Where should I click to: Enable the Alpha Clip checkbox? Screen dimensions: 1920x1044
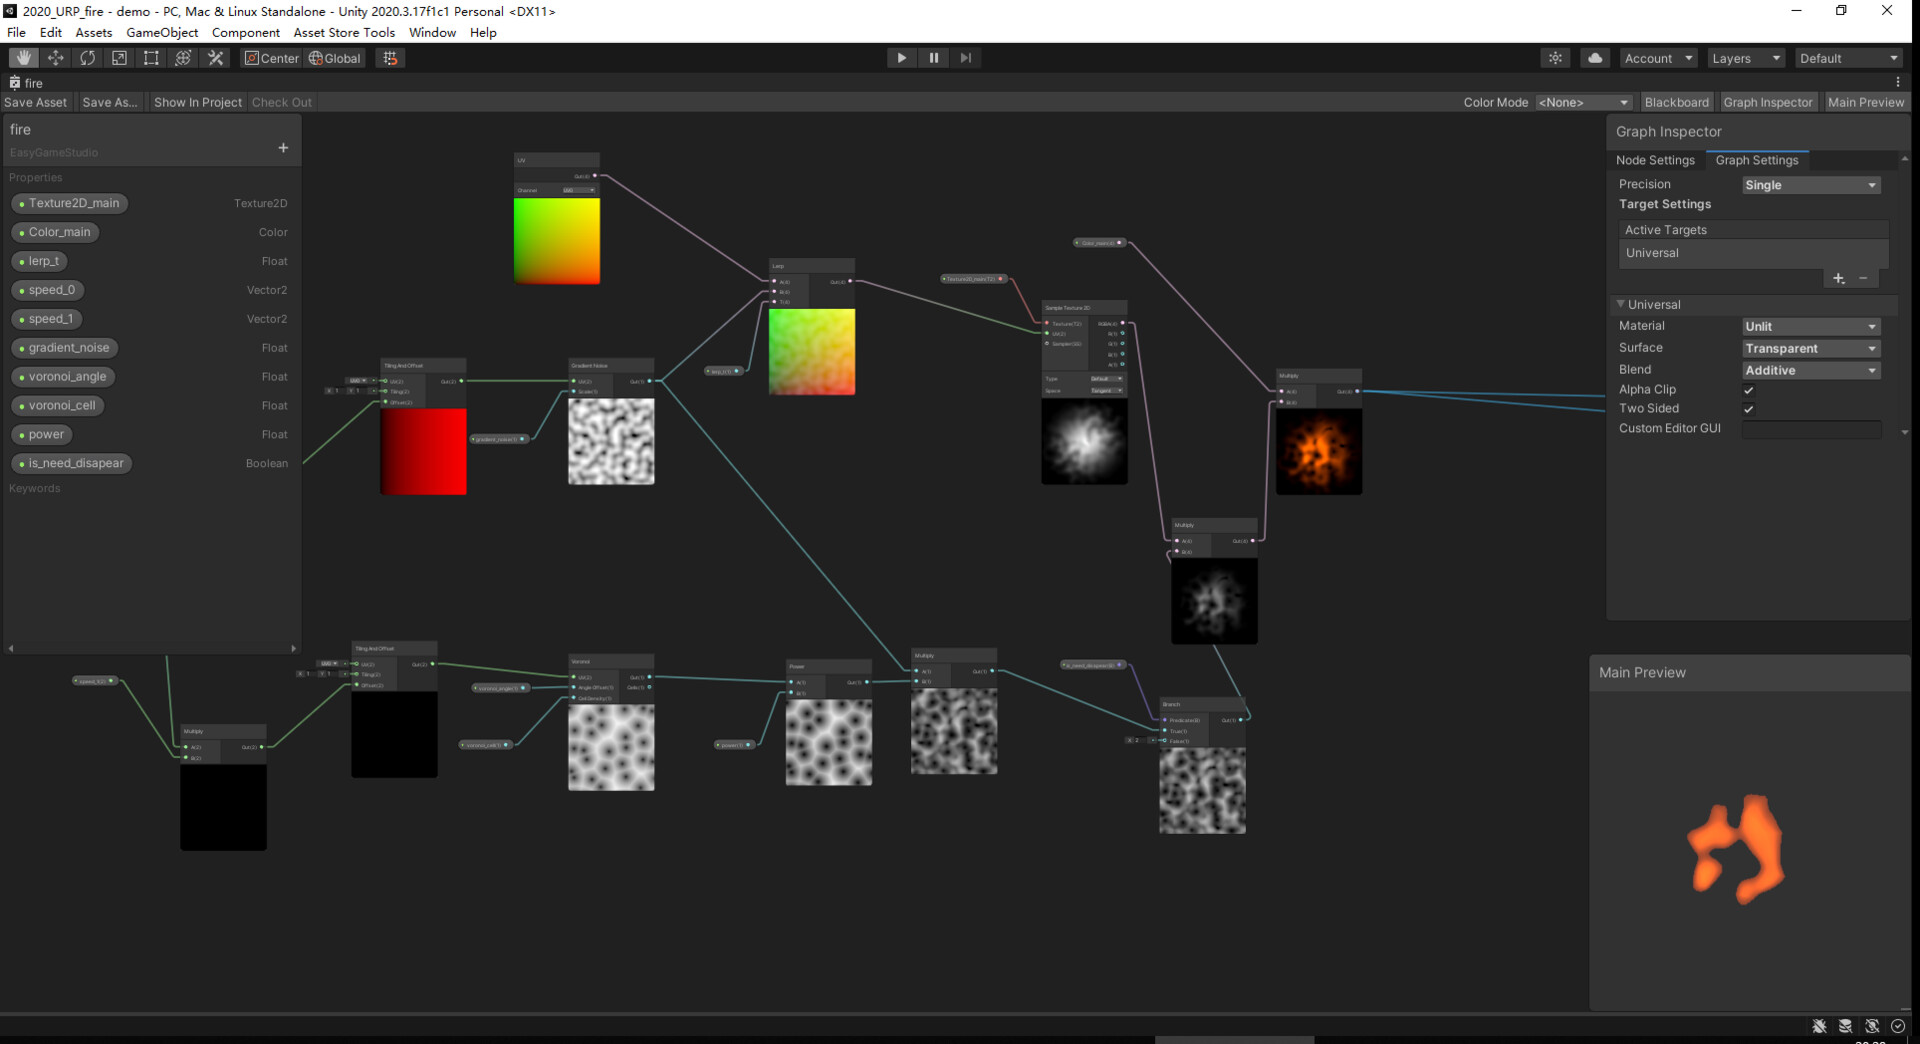point(1749,390)
